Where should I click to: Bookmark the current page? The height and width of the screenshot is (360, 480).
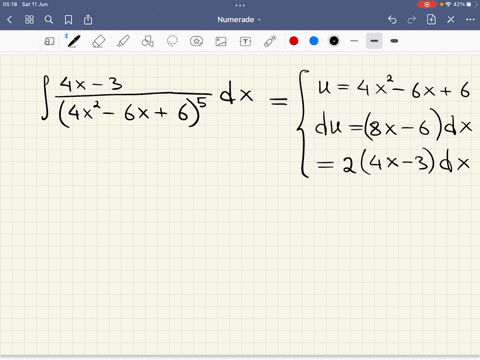coord(68,20)
